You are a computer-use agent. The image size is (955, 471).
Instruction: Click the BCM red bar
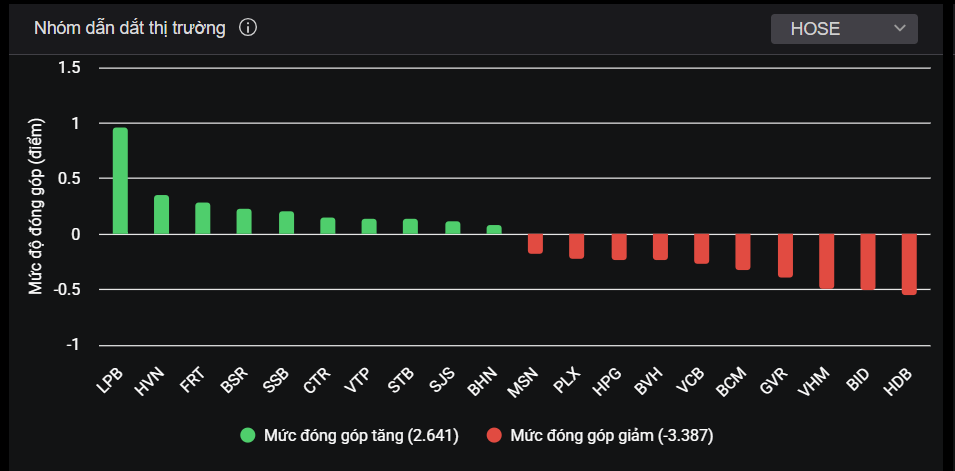743,252
